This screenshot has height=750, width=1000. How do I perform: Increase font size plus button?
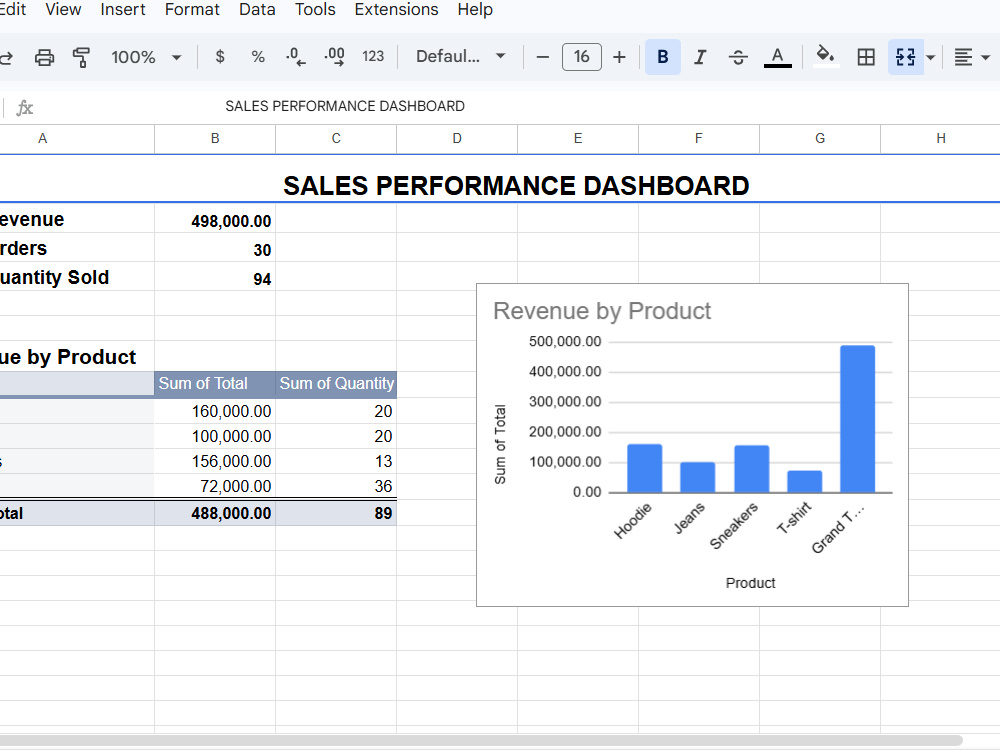click(x=619, y=57)
